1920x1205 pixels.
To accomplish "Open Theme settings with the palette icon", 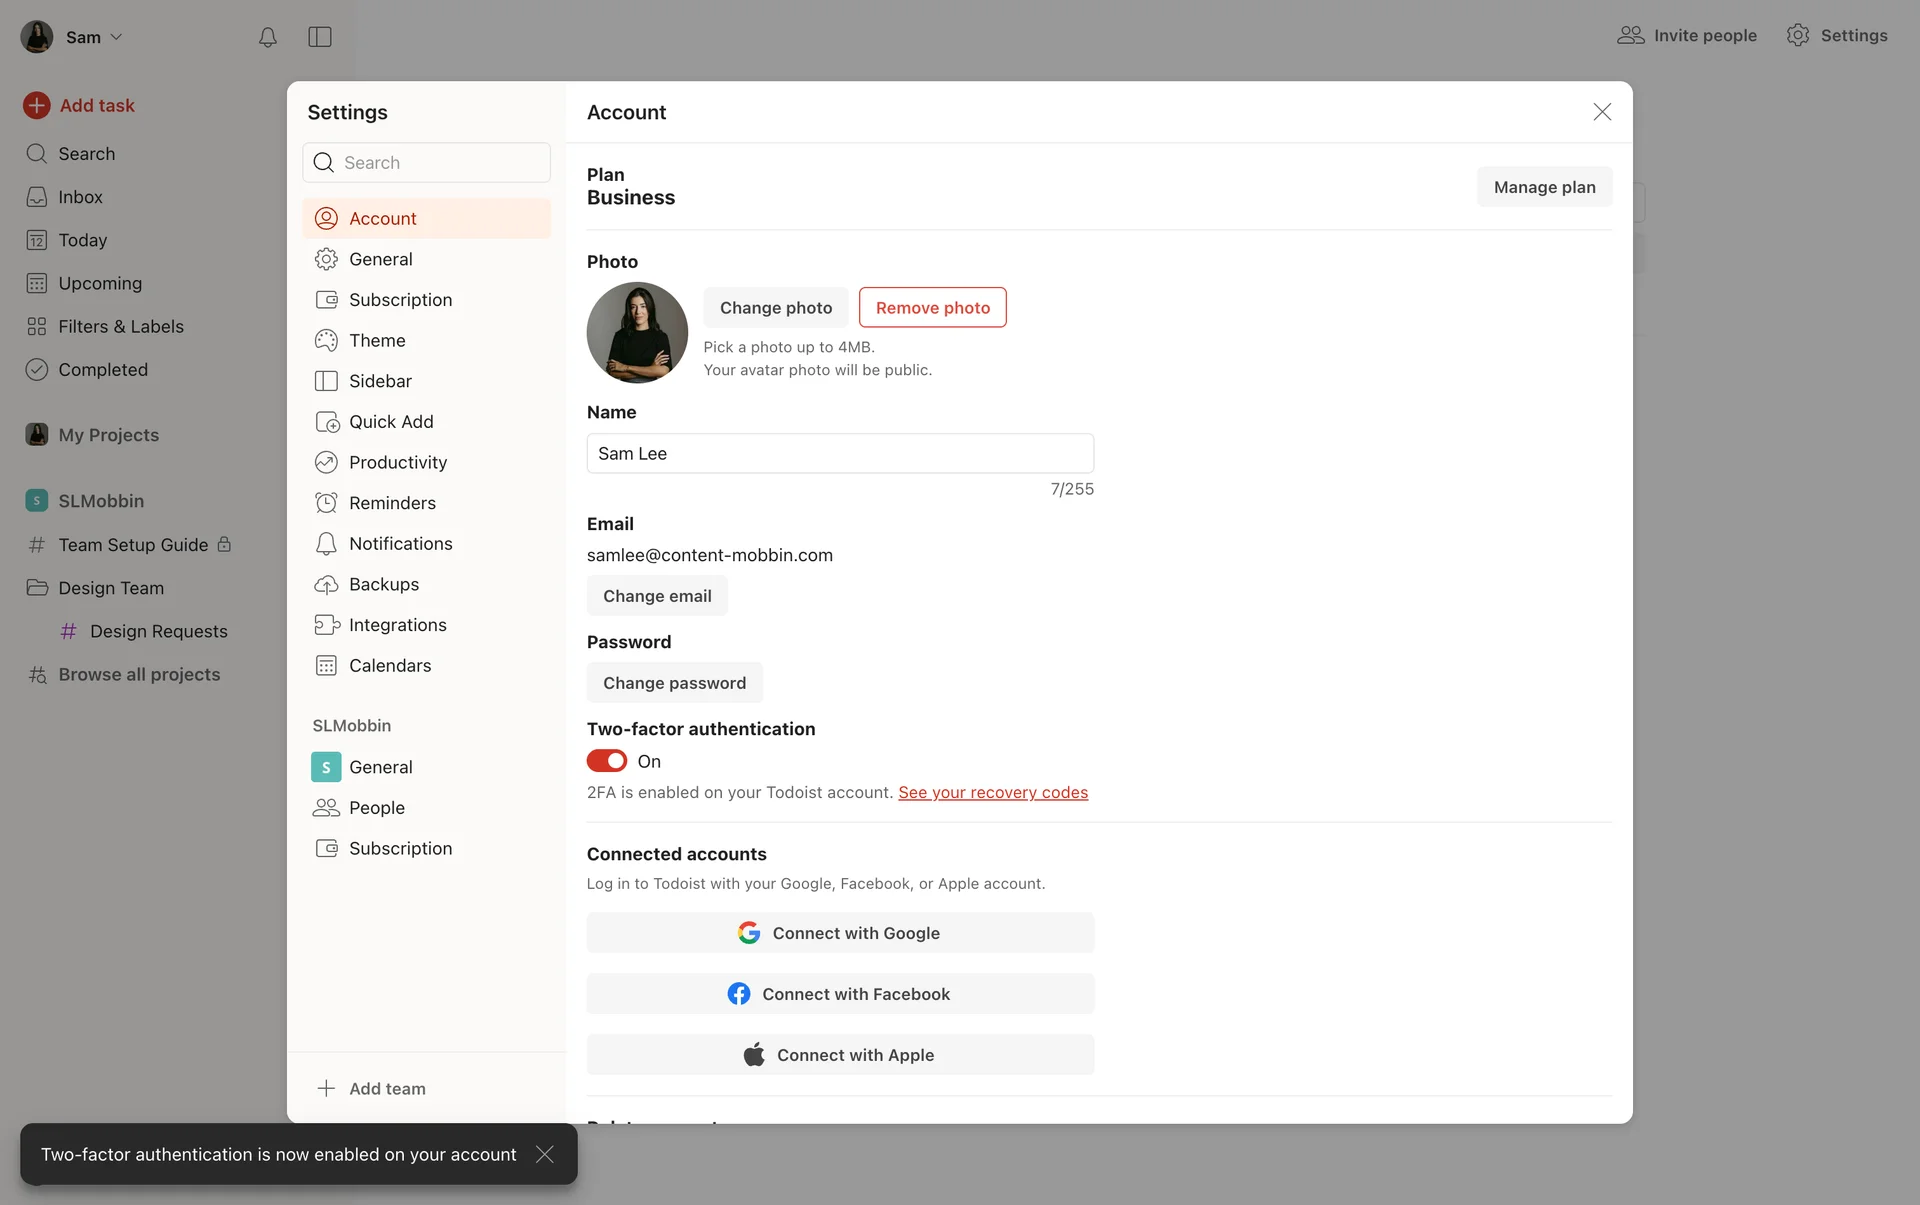I will 327,340.
